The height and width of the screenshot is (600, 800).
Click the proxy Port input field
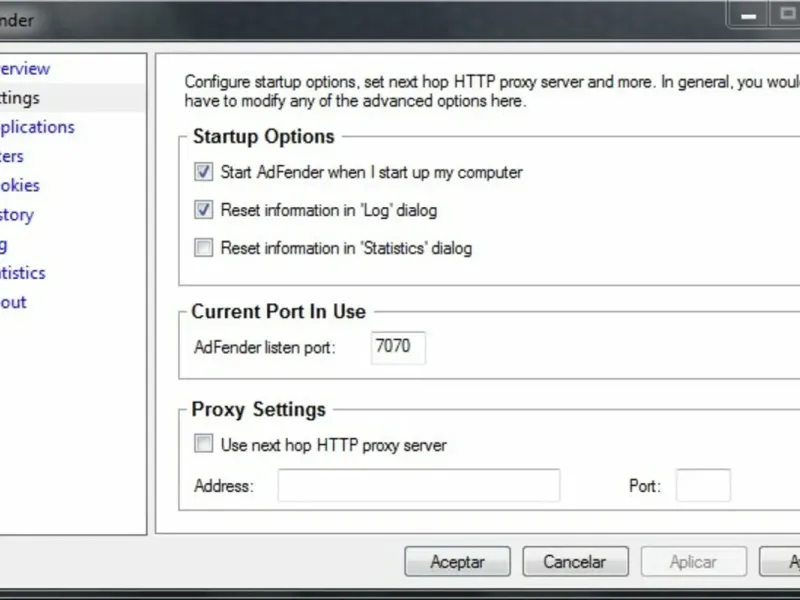(x=703, y=485)
